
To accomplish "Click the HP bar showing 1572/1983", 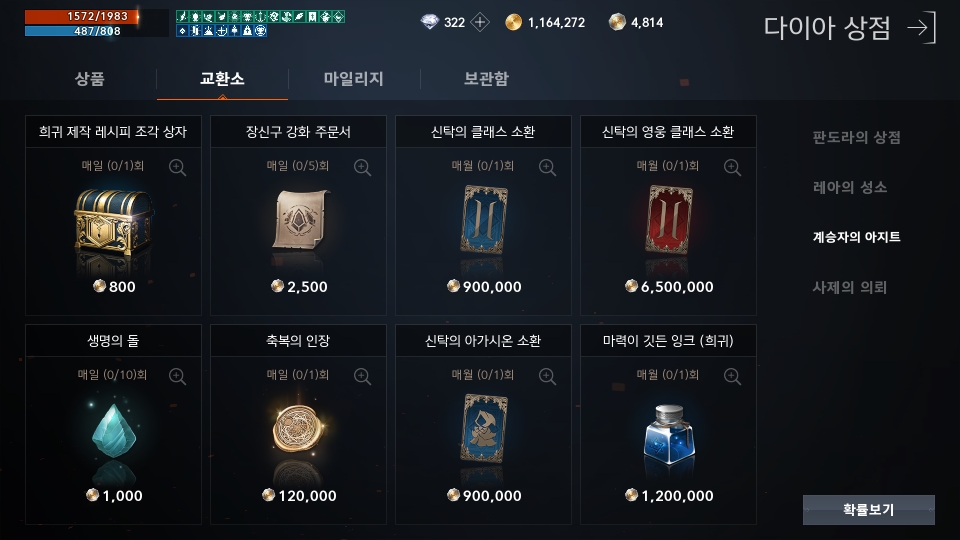I will (82, 16).
